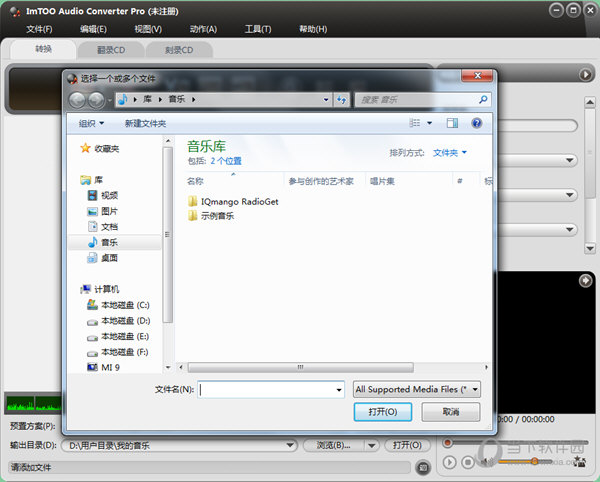Screen dimensions: 600x482
Task: Open the 视图(V) menu
Action: point(148,29)
